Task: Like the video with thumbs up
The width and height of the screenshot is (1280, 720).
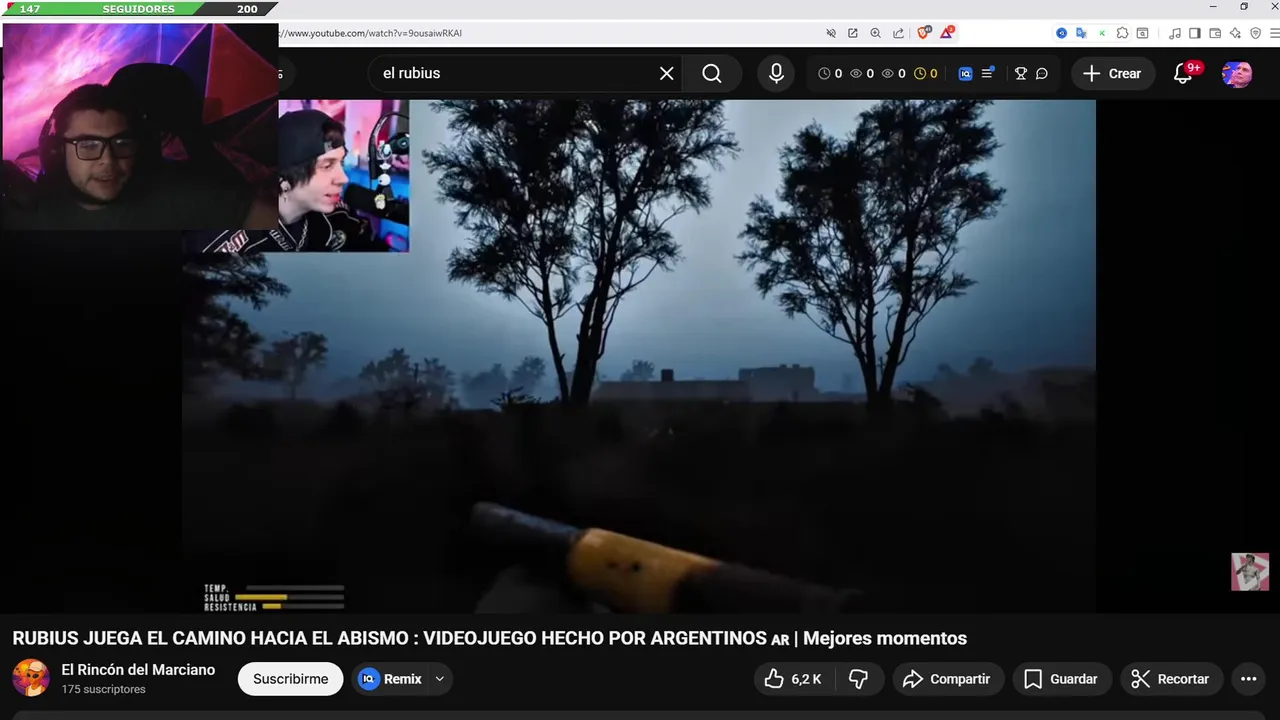Action: [x=792, y=679]
